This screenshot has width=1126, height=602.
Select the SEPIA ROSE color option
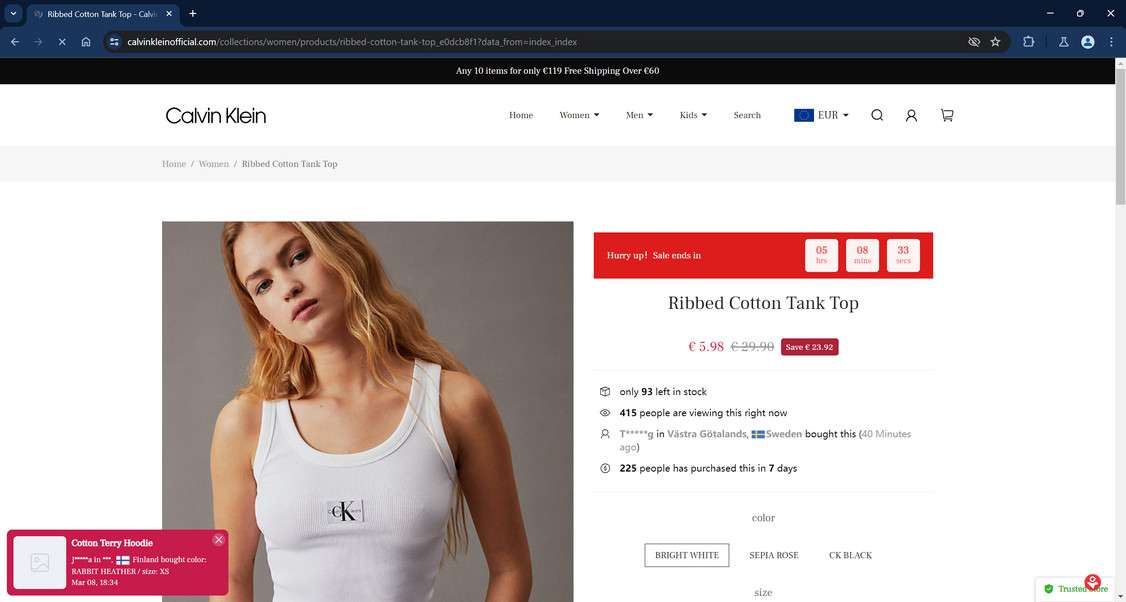click(773, 555)
